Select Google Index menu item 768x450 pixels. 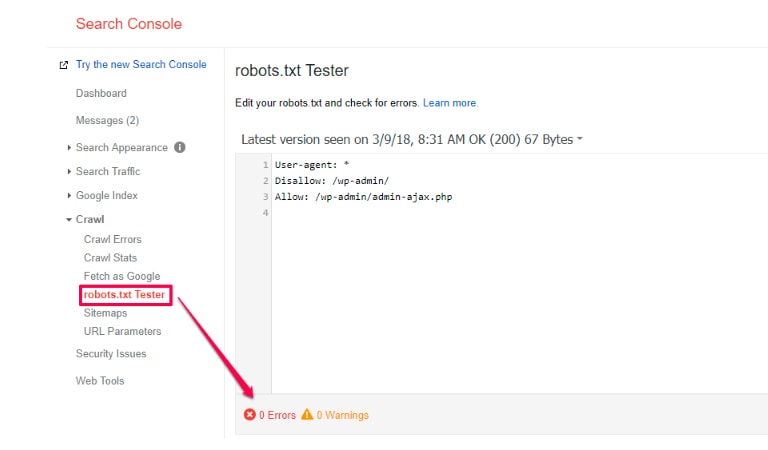coord(107,195)
